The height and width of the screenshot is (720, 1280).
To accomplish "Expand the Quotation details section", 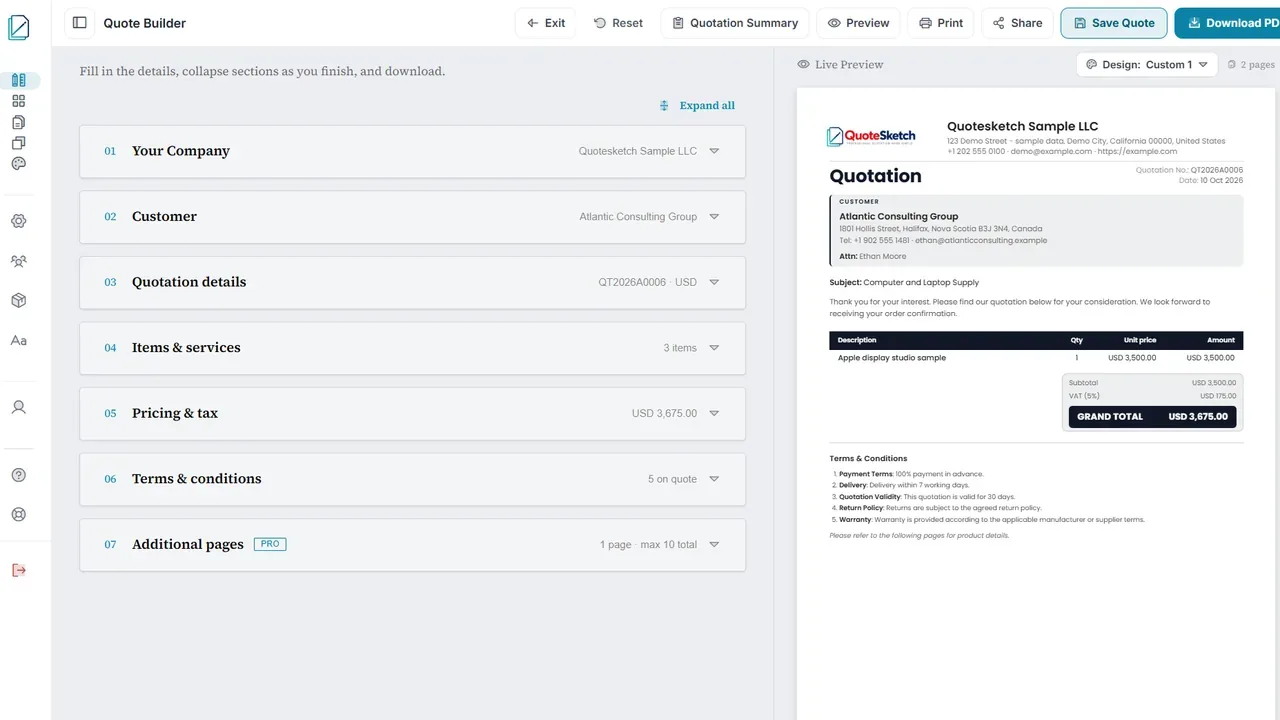I will pyautogui.click(x=412, y=282).
